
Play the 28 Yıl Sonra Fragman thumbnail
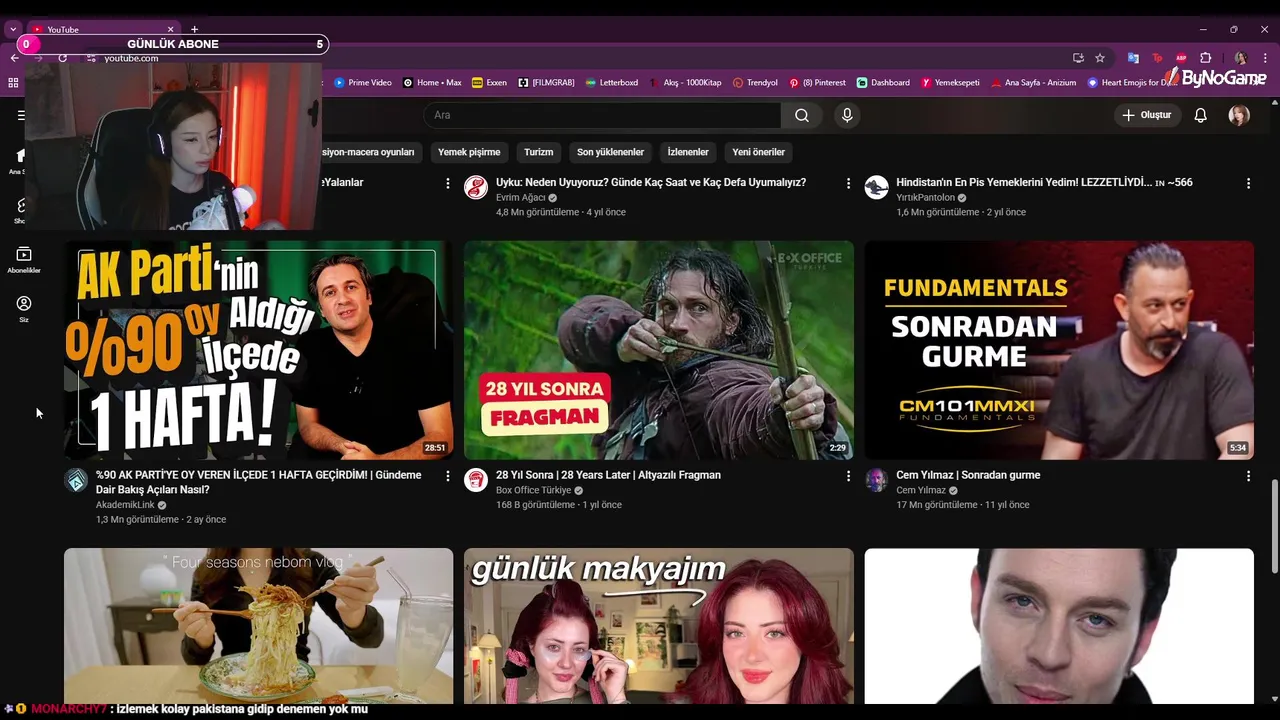click(659, 350)
